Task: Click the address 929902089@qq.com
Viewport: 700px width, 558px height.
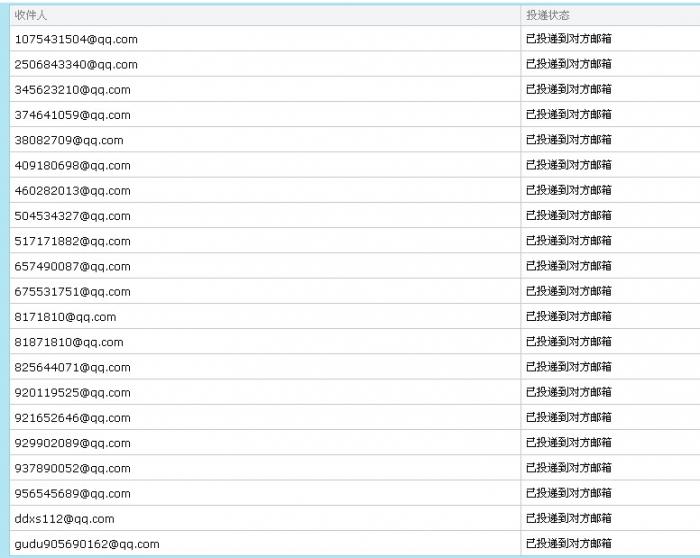Action: (x=72, y=443)
